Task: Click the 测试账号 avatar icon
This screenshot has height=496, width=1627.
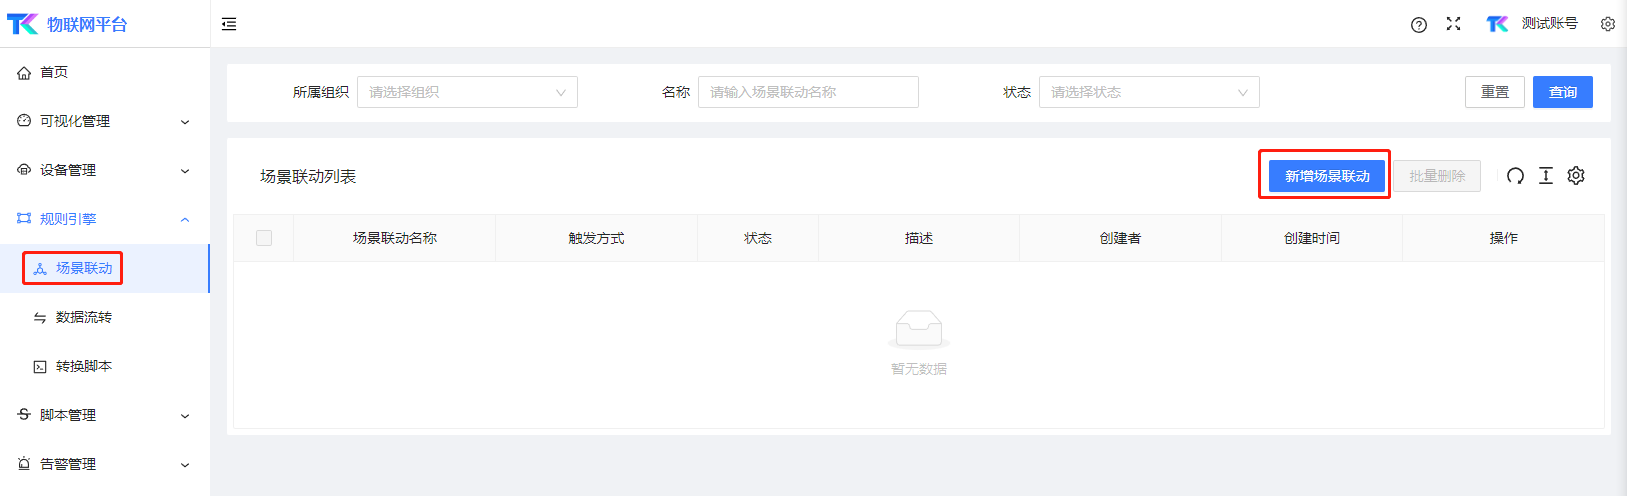Action: [1497, 24]
